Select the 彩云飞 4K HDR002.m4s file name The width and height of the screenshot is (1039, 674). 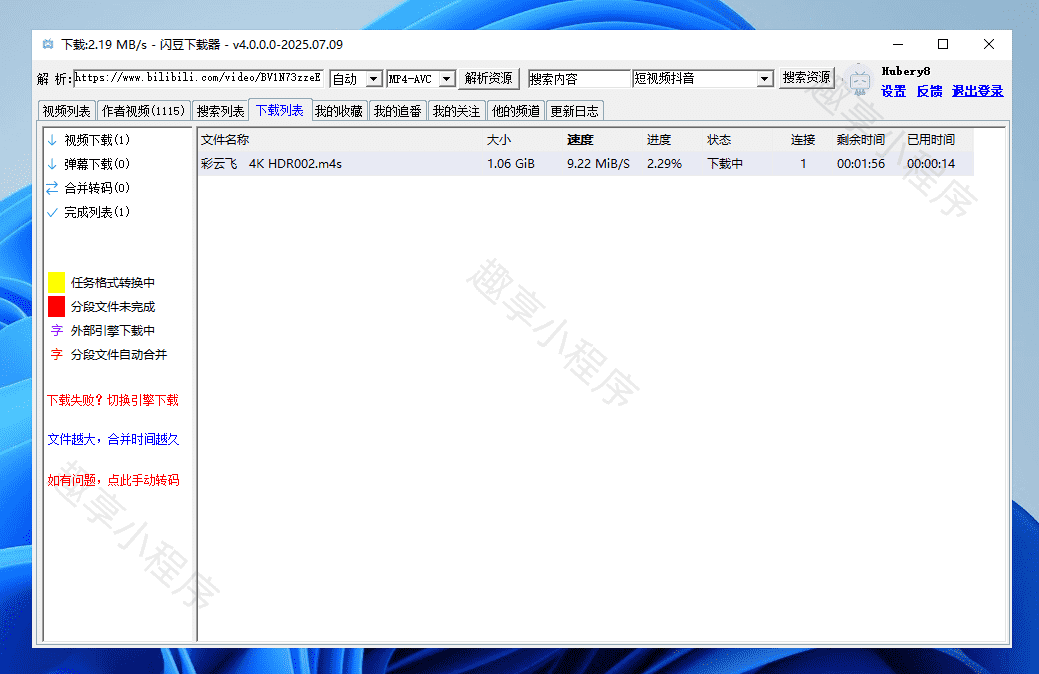tap(271, 164)
